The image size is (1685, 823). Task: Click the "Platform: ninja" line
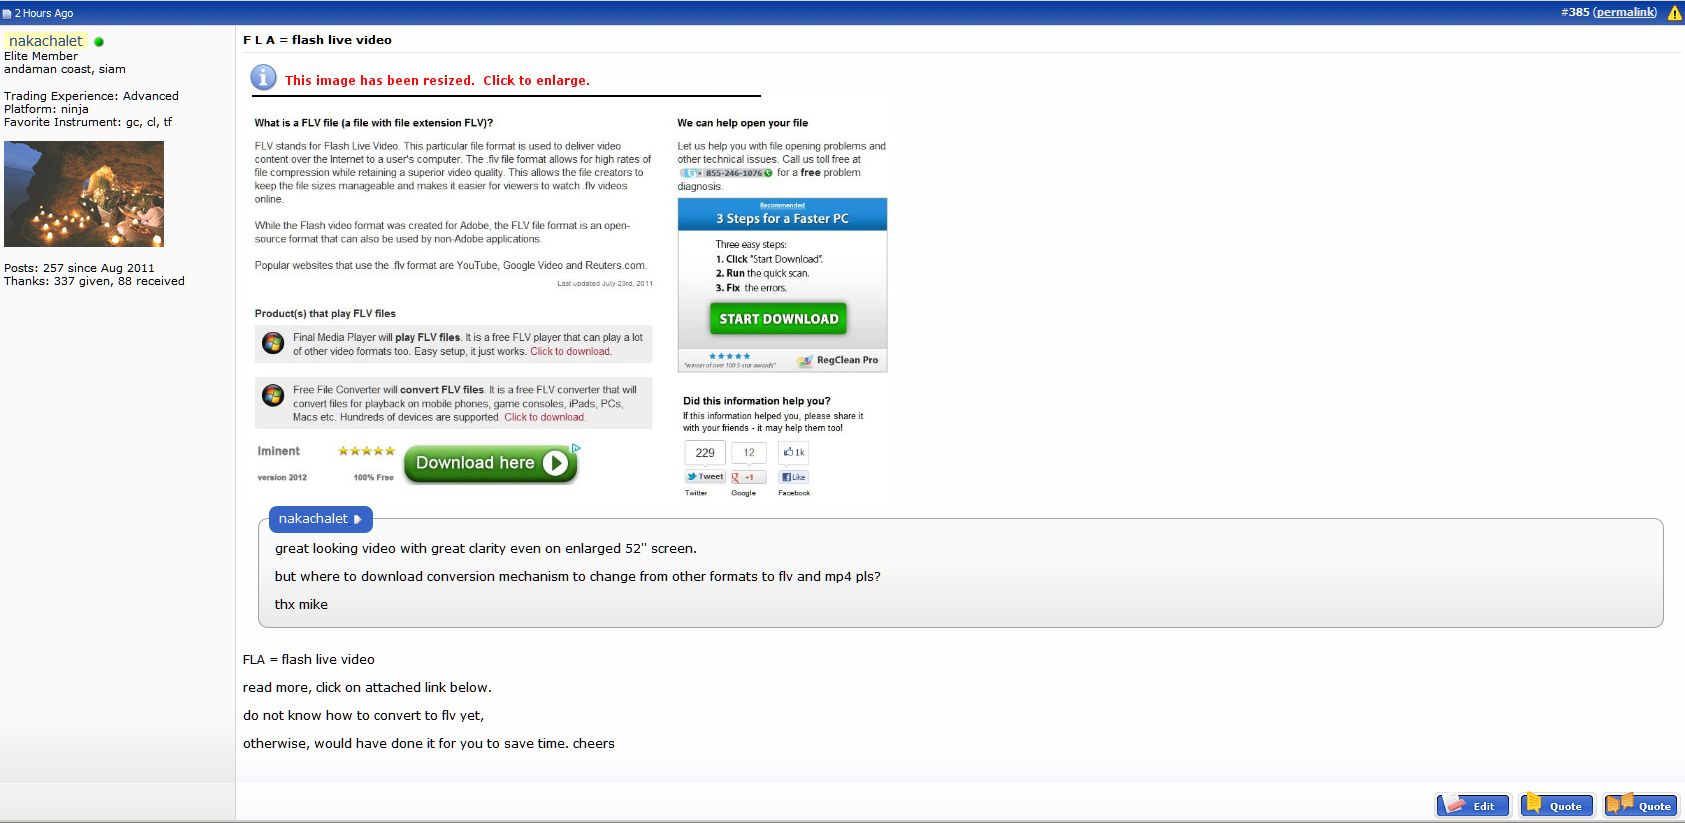(x=46, y=109)
